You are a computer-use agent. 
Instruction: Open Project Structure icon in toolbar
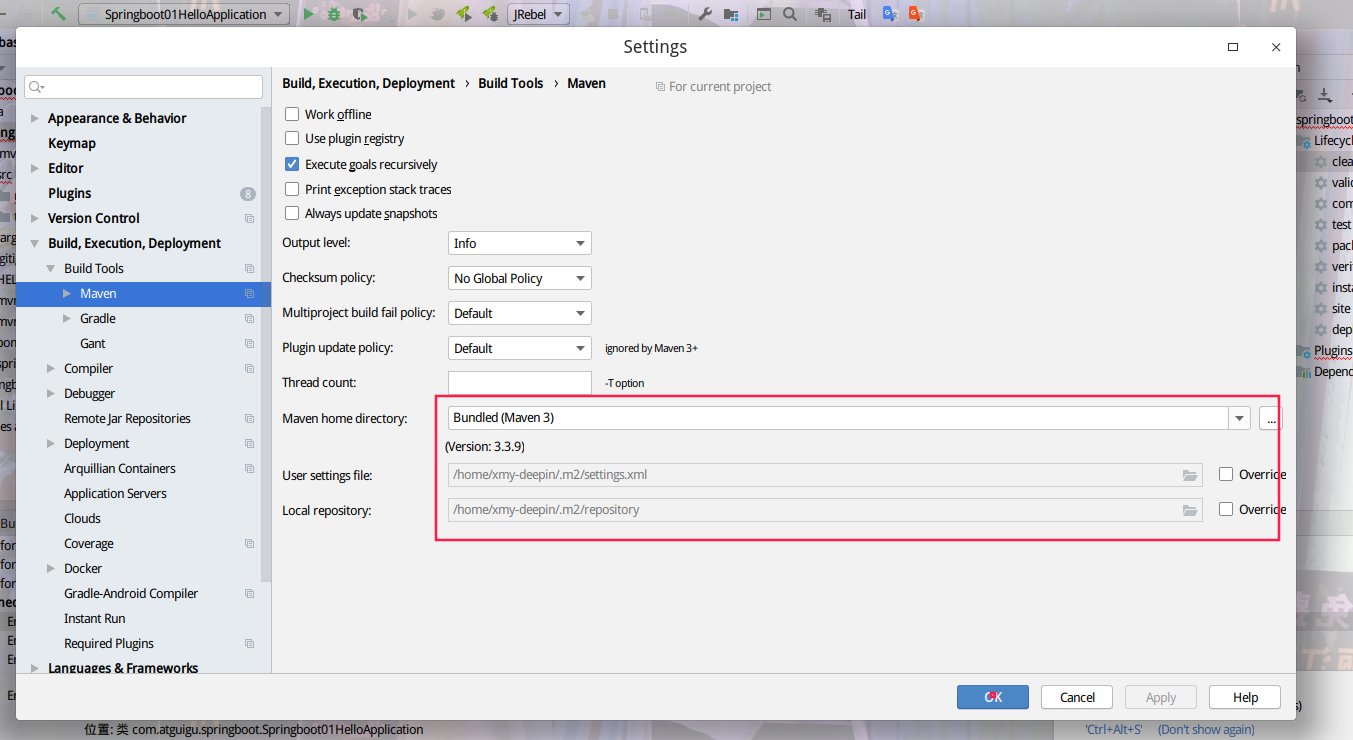(731, 14)
